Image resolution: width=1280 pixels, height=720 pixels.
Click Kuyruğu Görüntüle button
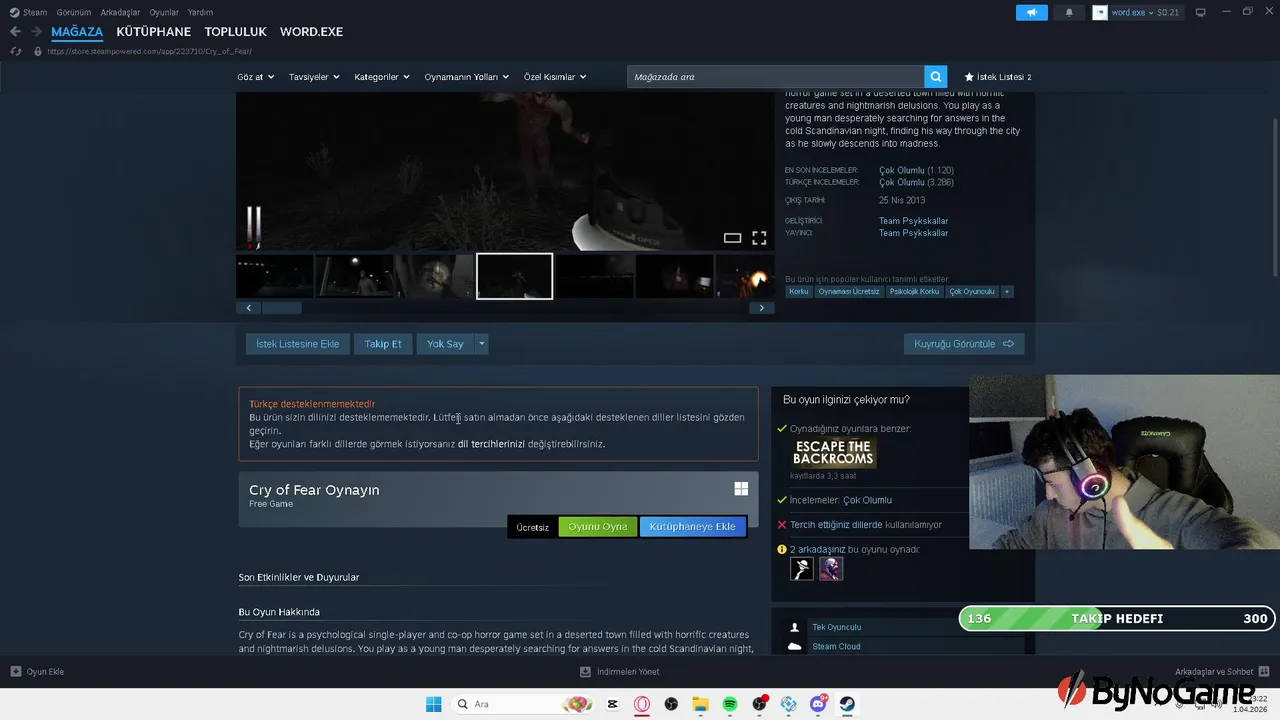point(964,344)
